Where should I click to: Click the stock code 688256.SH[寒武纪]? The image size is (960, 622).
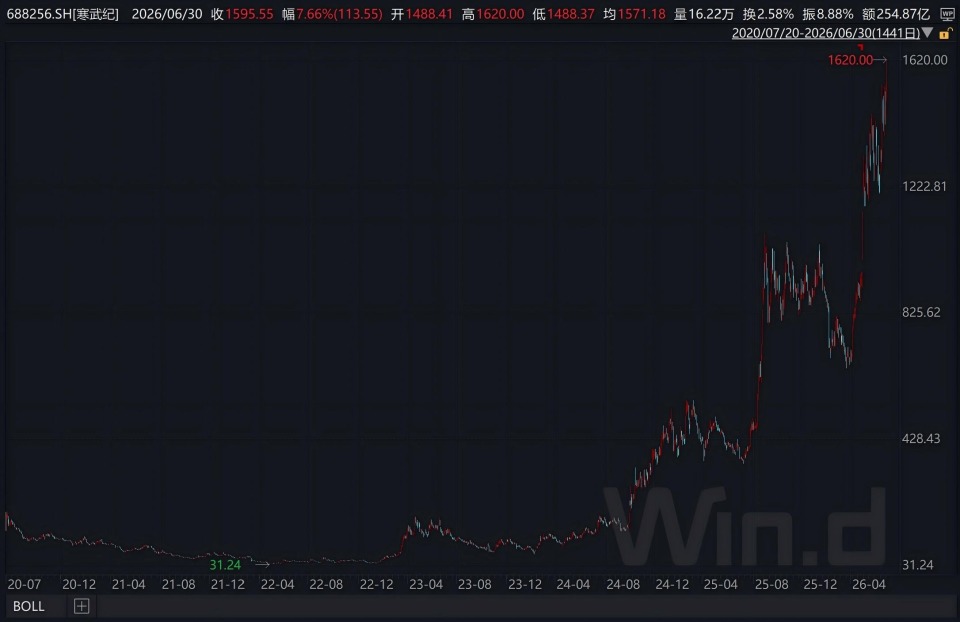62,14
